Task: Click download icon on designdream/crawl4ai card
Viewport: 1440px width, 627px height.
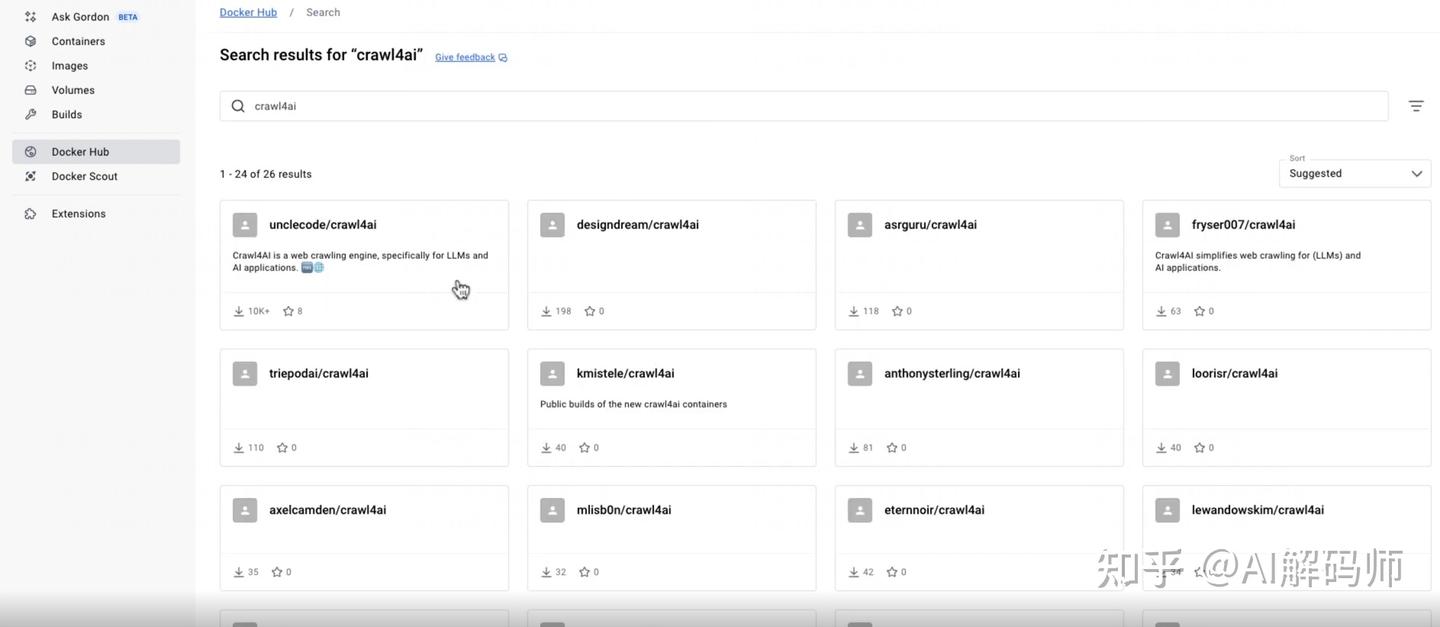Action: click(546, 311)
